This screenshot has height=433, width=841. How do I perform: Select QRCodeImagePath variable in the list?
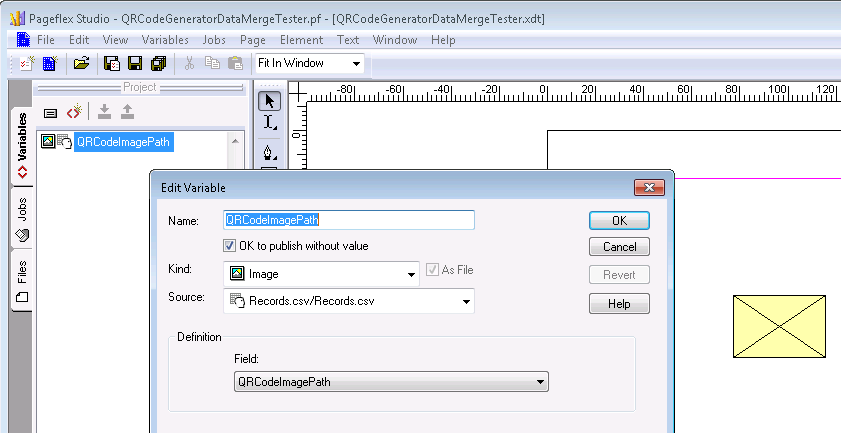click(x=123, y=142)
